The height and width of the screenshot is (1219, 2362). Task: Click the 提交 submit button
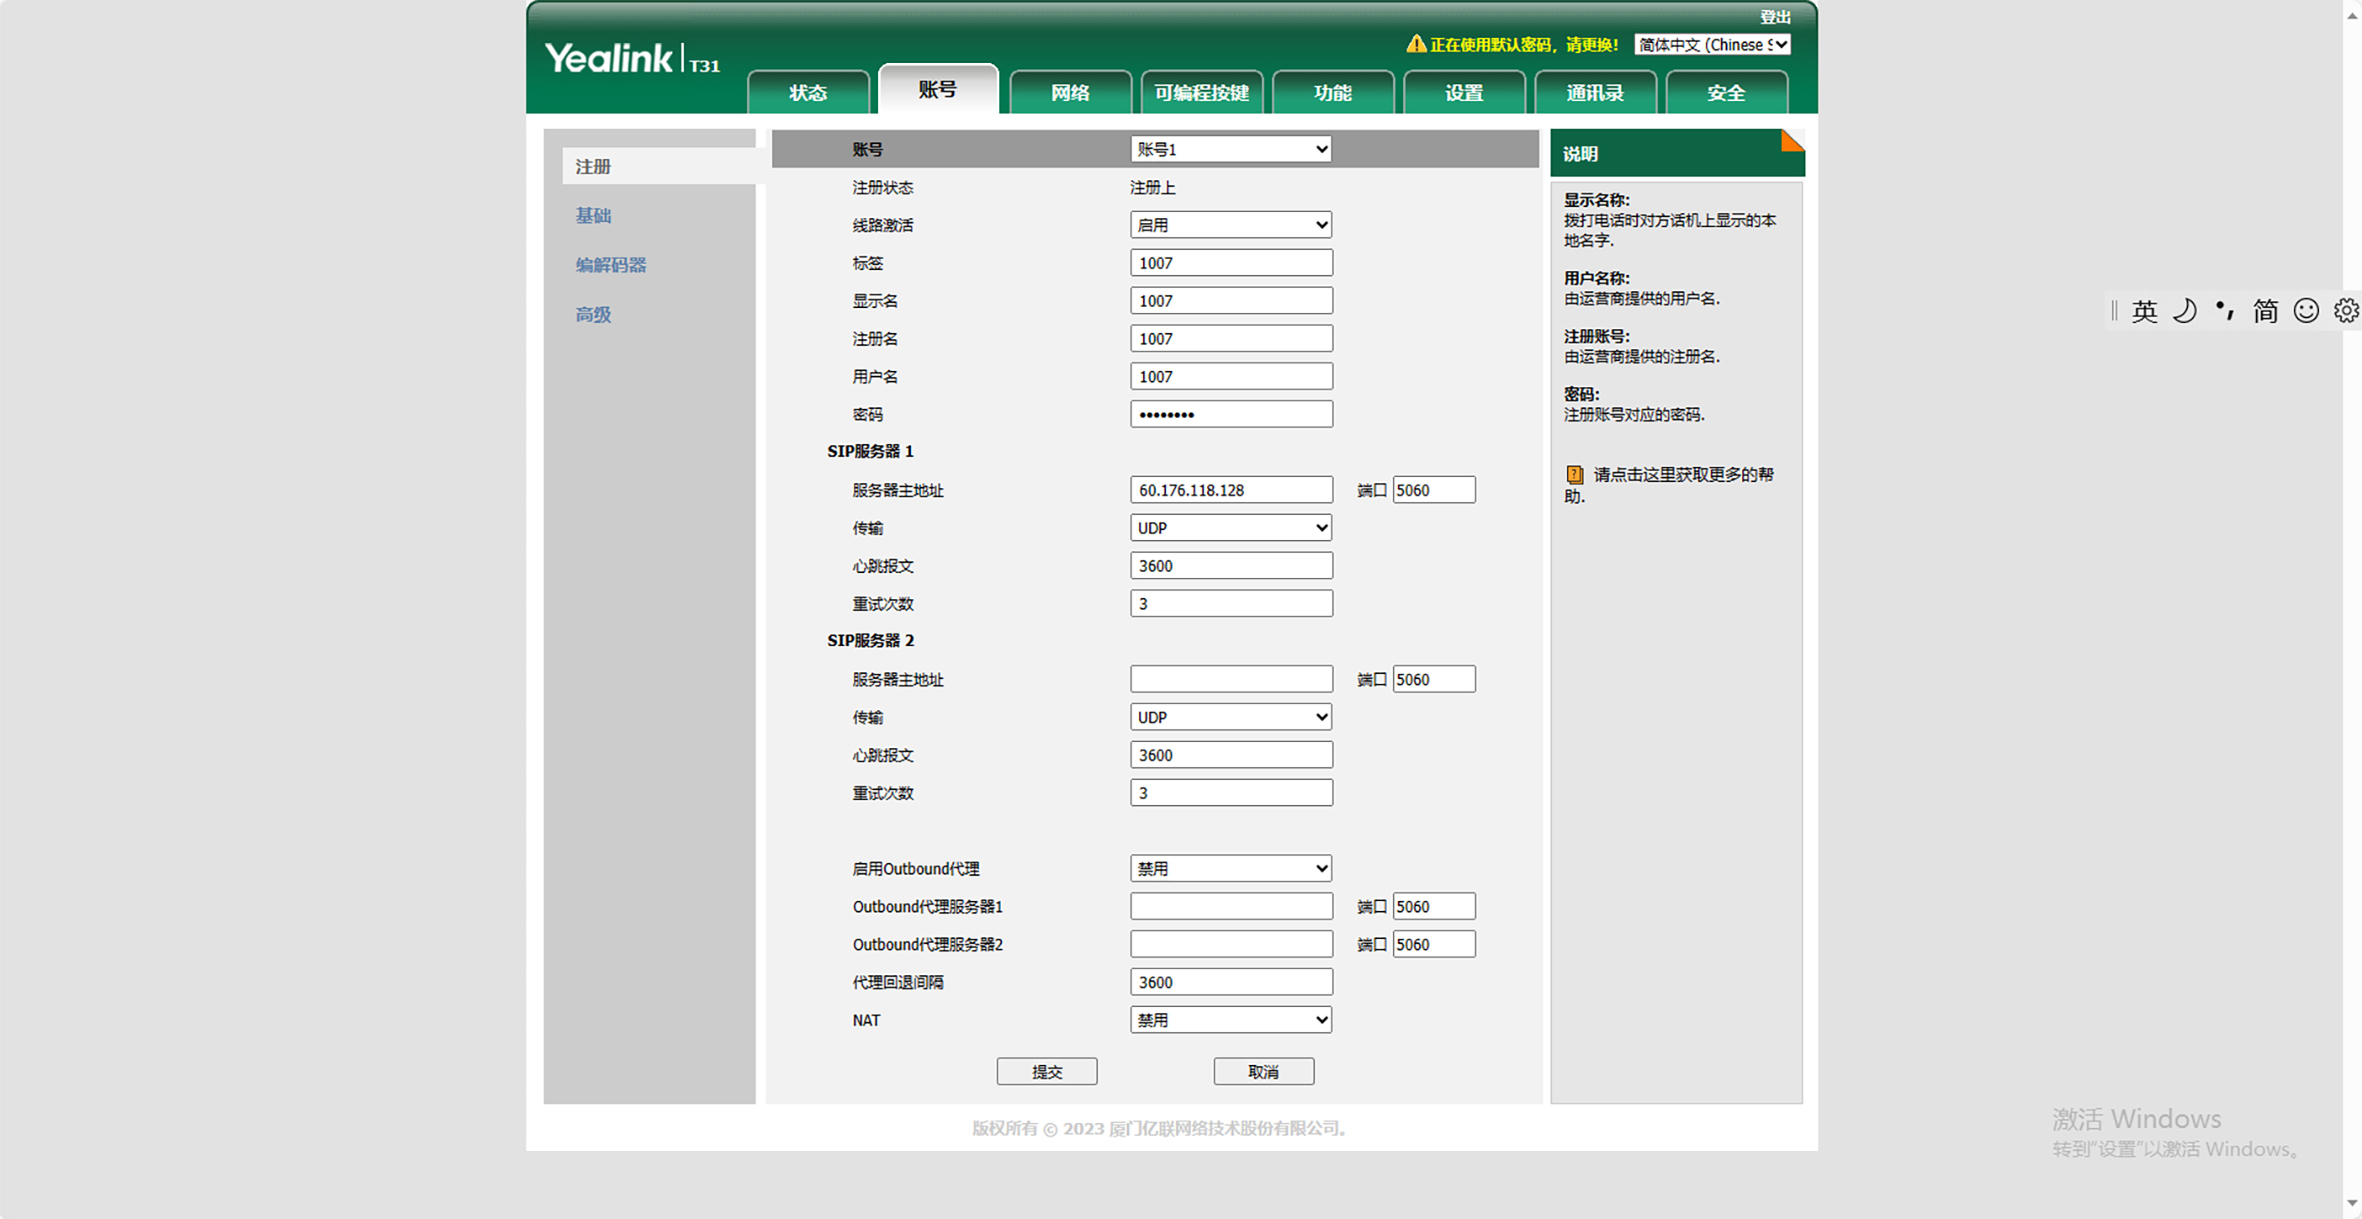[1047, 1072]
